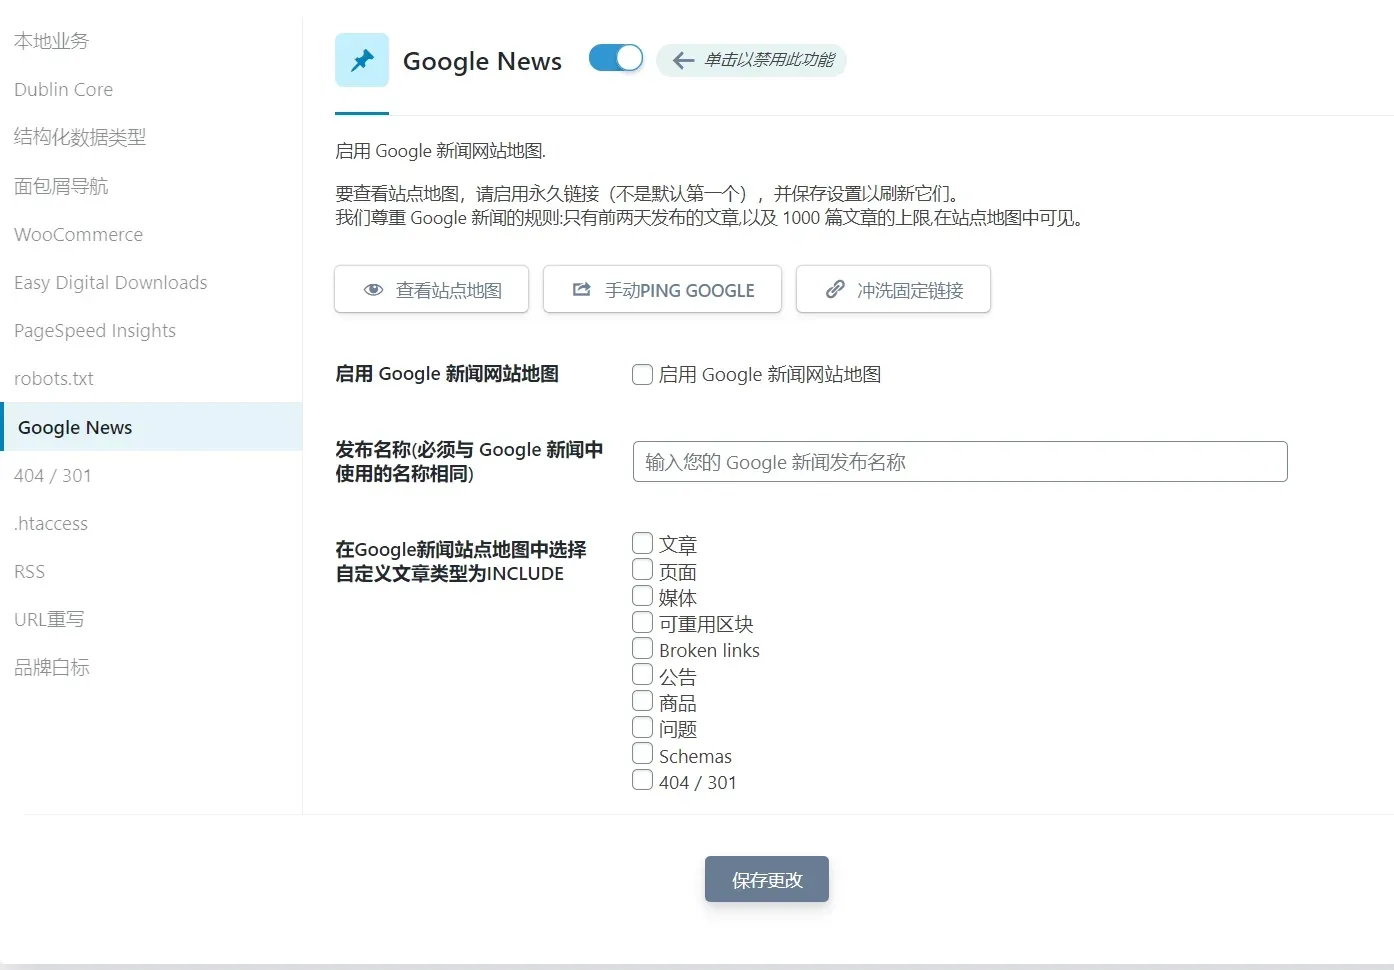1394x970 pixels.
Task: Check the 公告 post type checkbox
Action: pos(643,675)
